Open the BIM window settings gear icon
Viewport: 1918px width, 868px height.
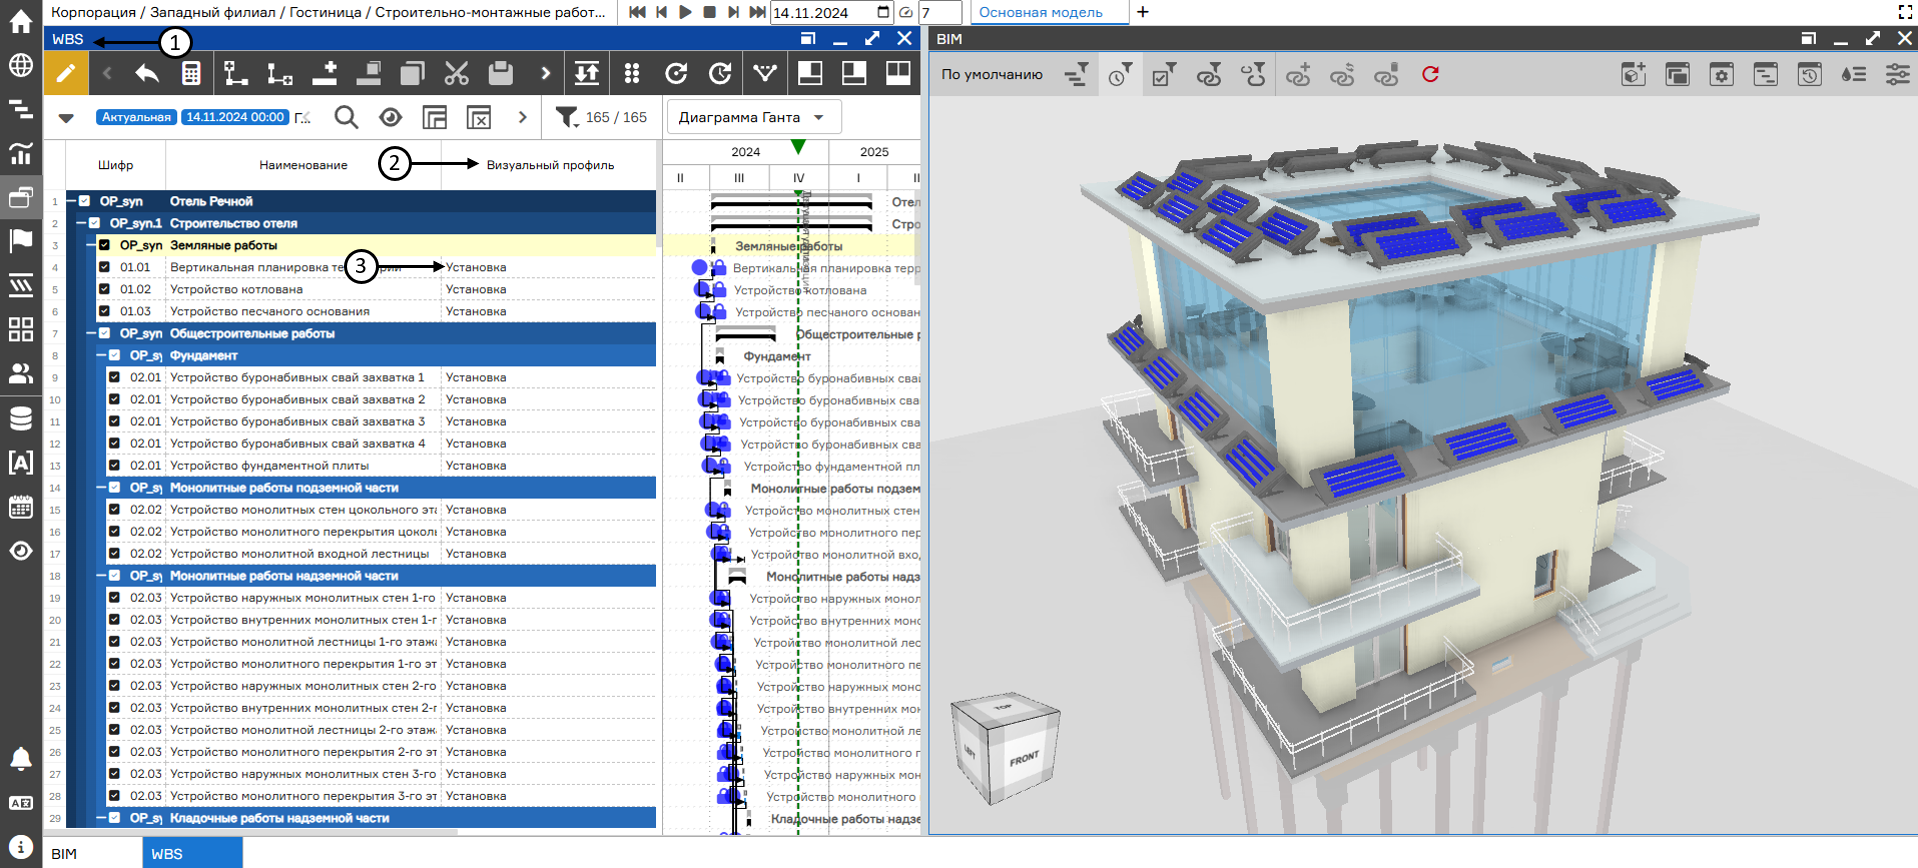(1721, 74)
